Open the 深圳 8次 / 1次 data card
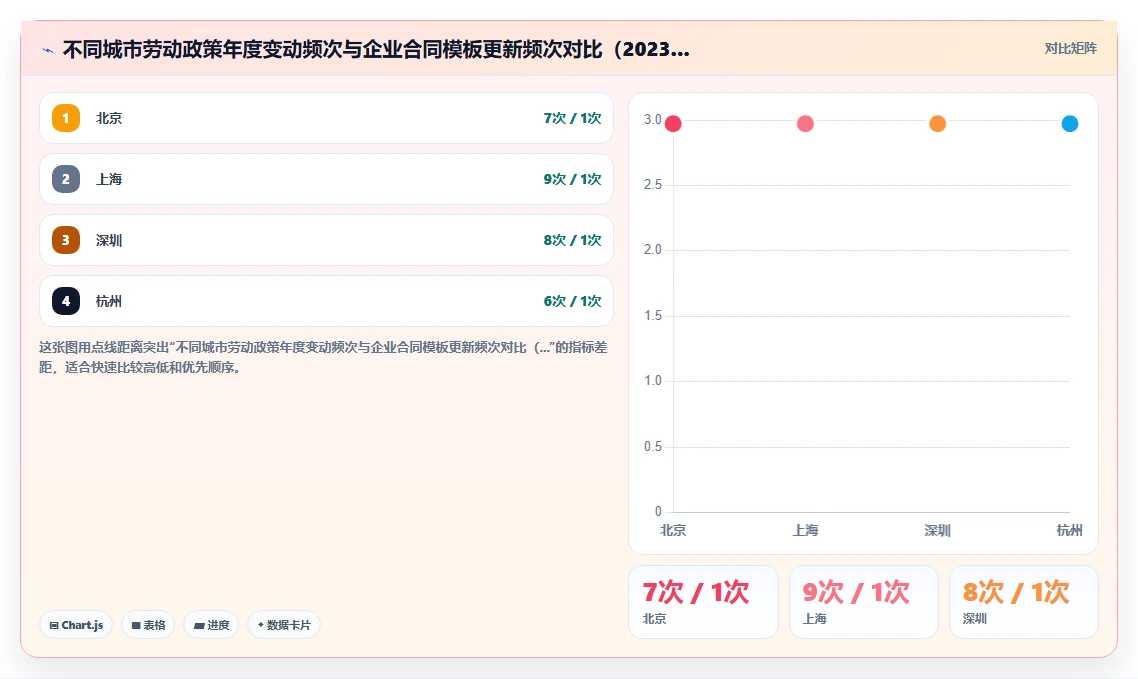 [x=1024, y=602]
